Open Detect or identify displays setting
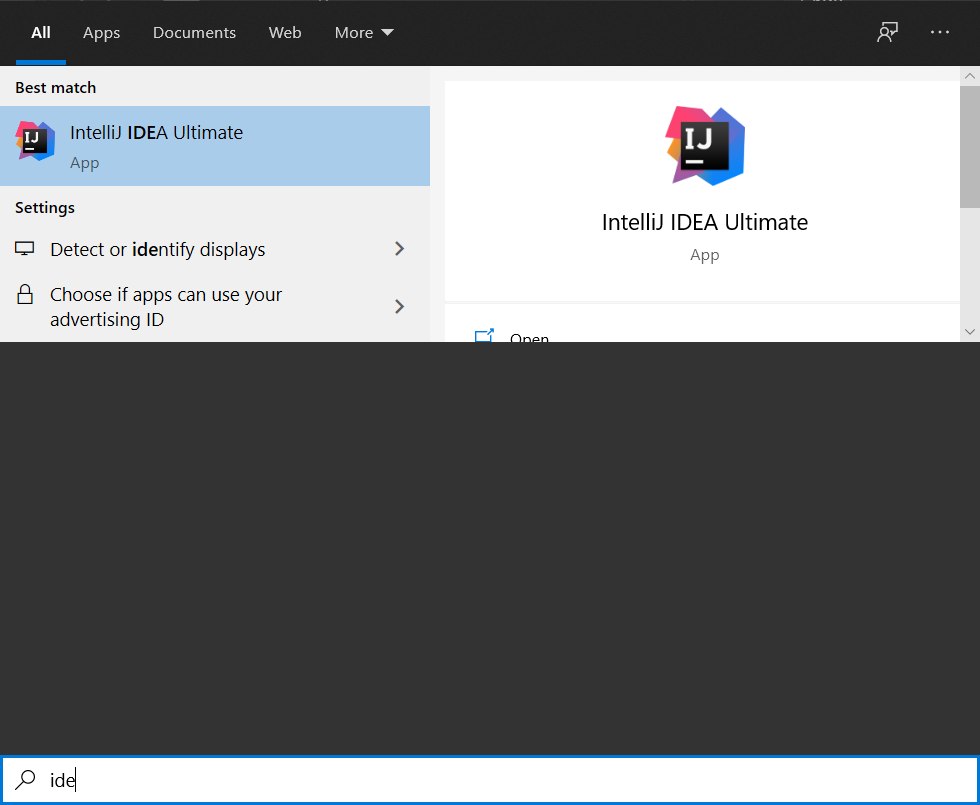Screen dimensions: 980x805 coord(215,249)
